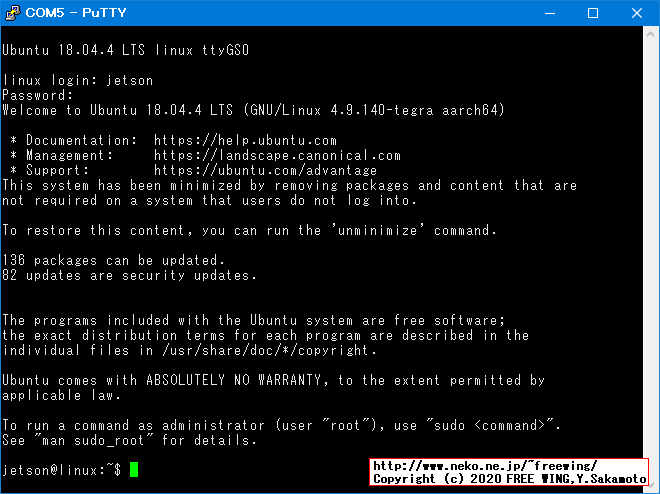Click the green cursor at the prompt
The width and height of the screenshot is (660, 494).
pos(133,470)
